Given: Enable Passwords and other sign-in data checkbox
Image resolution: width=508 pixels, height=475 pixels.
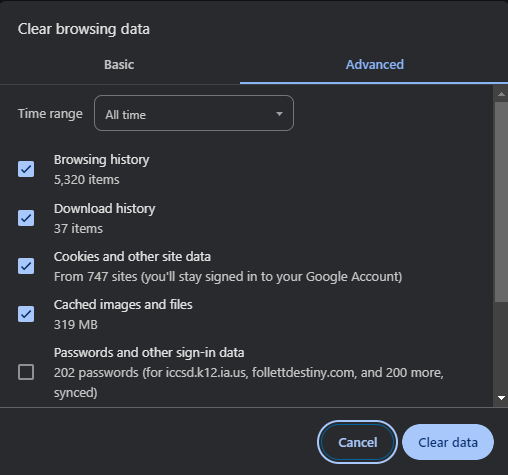Looking at the screenshot, I should (26, 372).
